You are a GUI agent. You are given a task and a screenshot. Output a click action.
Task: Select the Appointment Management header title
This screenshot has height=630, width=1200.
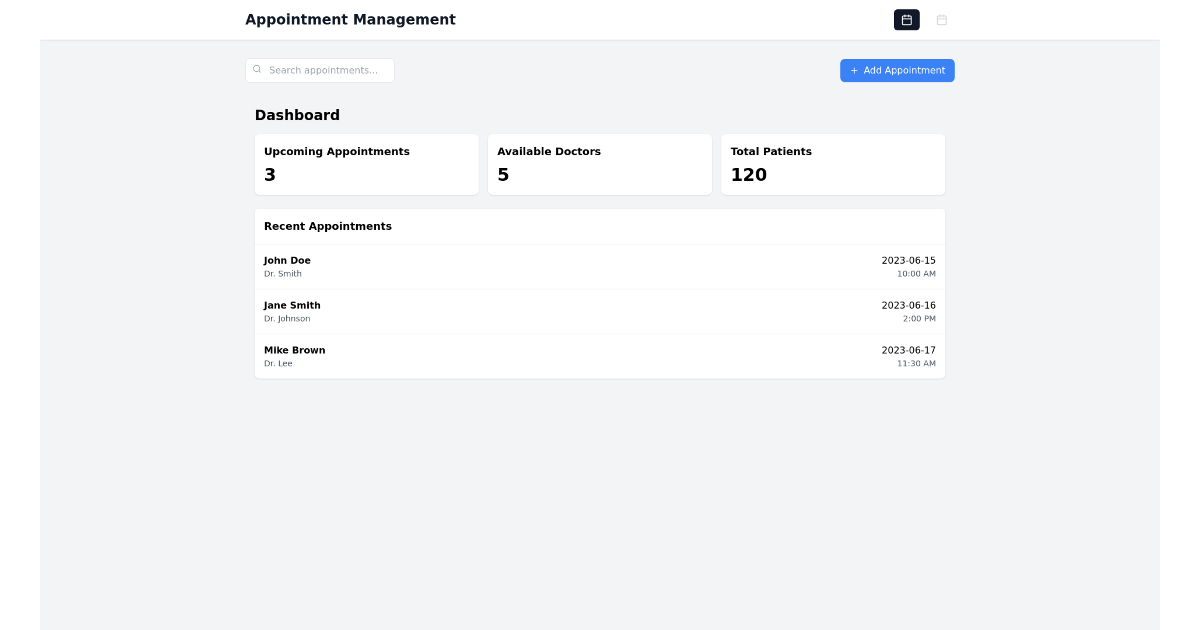[x=350, y=19]
